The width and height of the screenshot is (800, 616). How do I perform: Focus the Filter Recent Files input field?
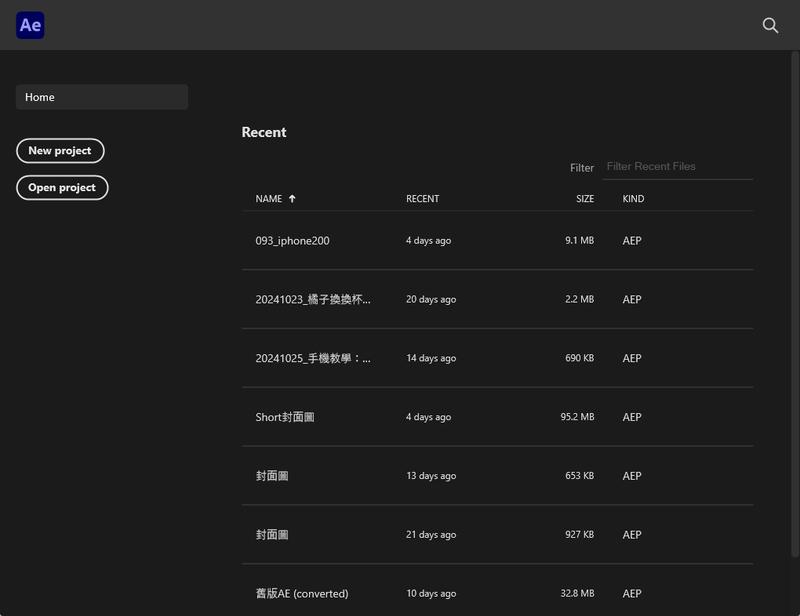point(677,167)
